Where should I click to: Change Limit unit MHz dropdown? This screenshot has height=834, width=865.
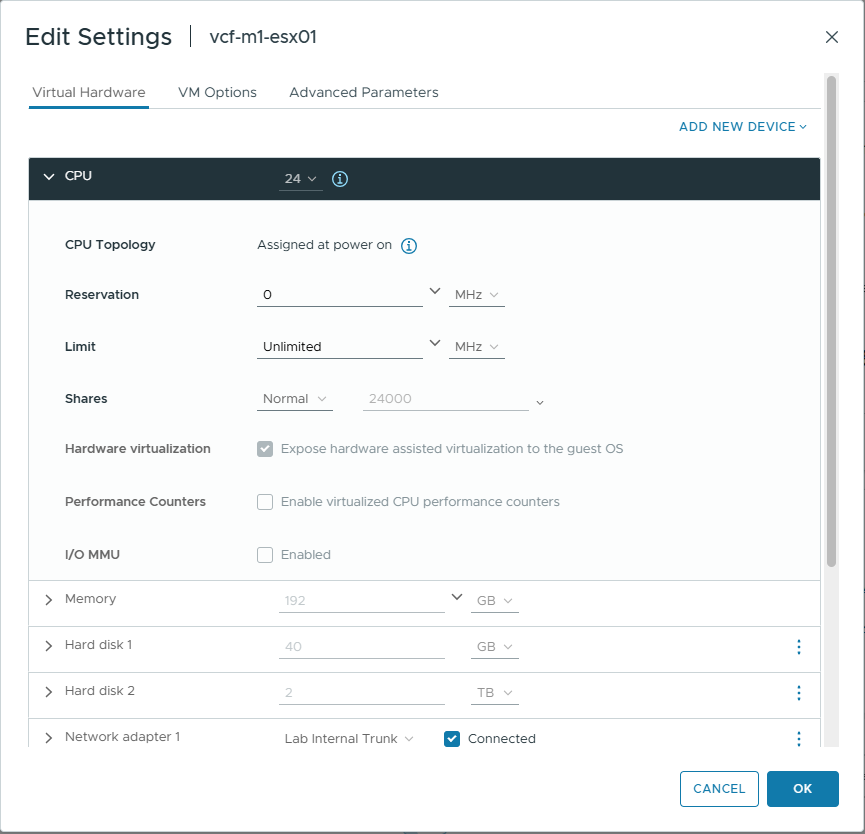click(x=477, y=347)
